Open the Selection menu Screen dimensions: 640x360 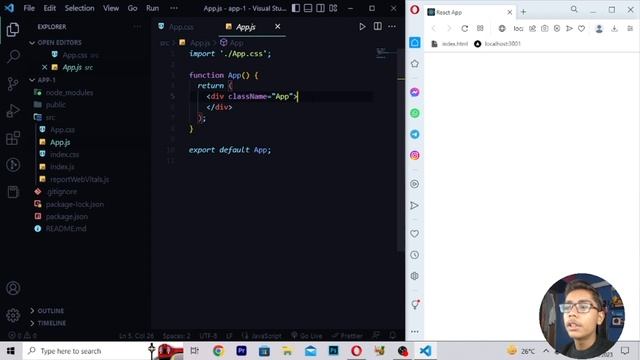click(x=80, y=8)
